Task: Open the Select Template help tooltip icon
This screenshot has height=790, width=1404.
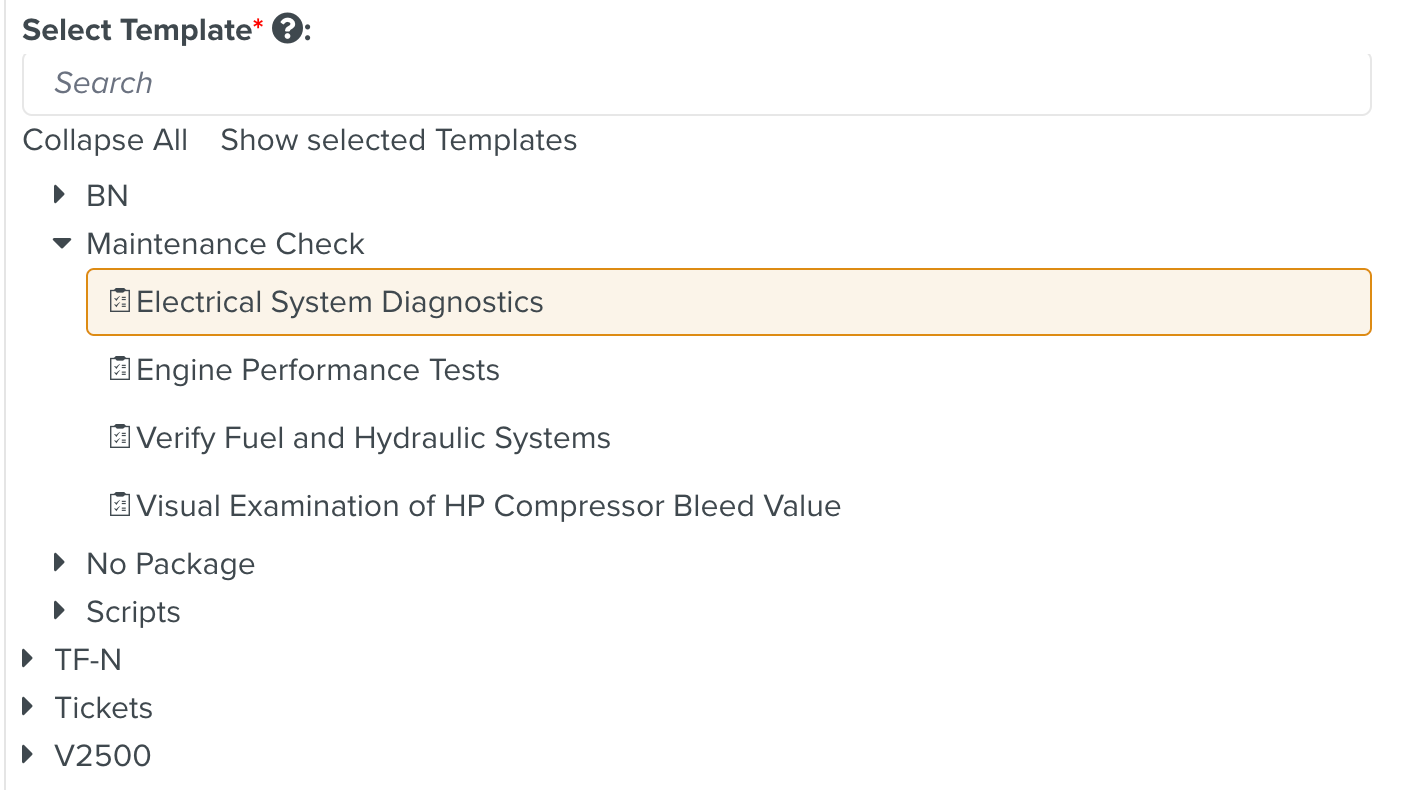Action: pyautogui.click(x=287, y=30)
